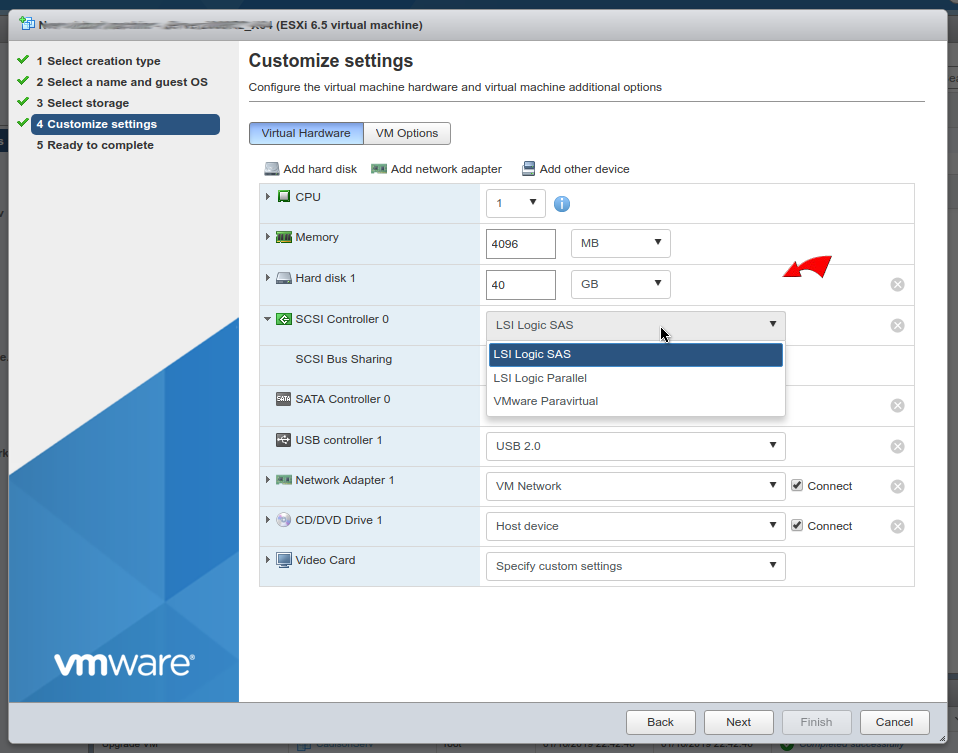The width and height of the screenshot is (958, 753).
Task: Click the Memory module icon
Action: click(x=284, y=237)
